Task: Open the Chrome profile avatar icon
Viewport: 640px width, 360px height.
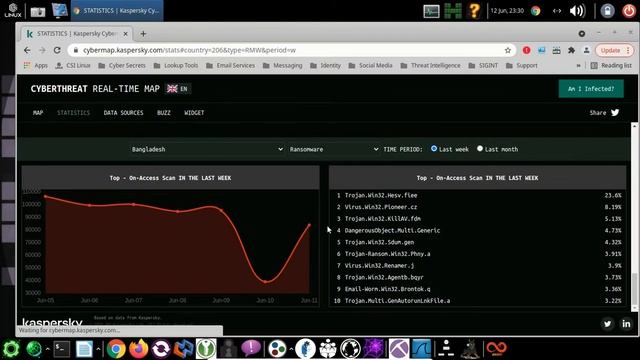Action: [587, 50]
